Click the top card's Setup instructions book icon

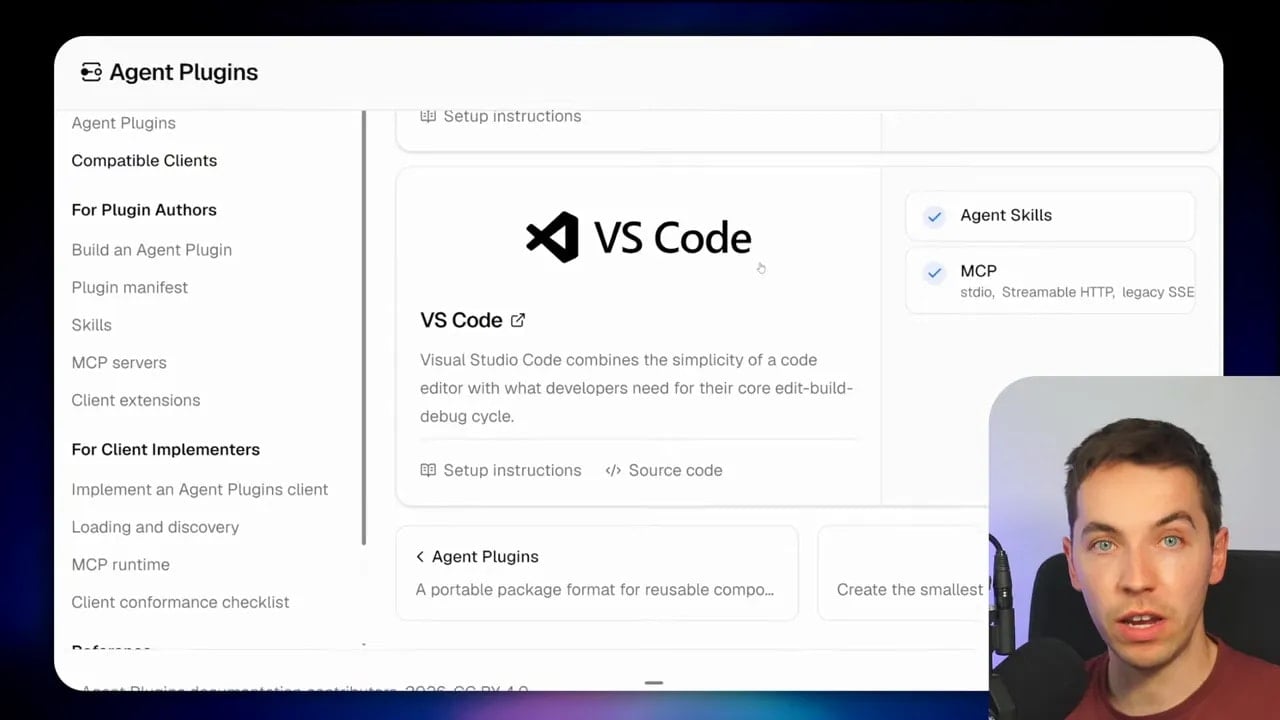[428, 116]
